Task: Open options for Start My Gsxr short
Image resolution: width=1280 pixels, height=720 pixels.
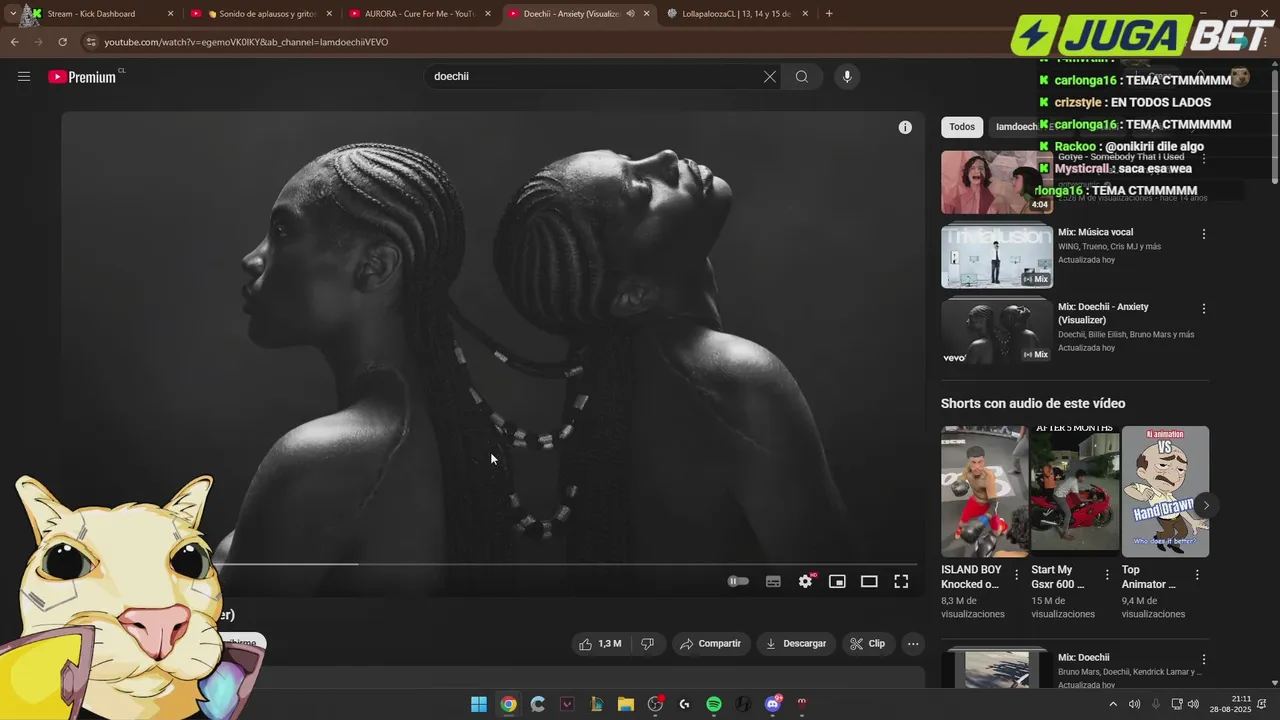Action: click(1107, 575)
